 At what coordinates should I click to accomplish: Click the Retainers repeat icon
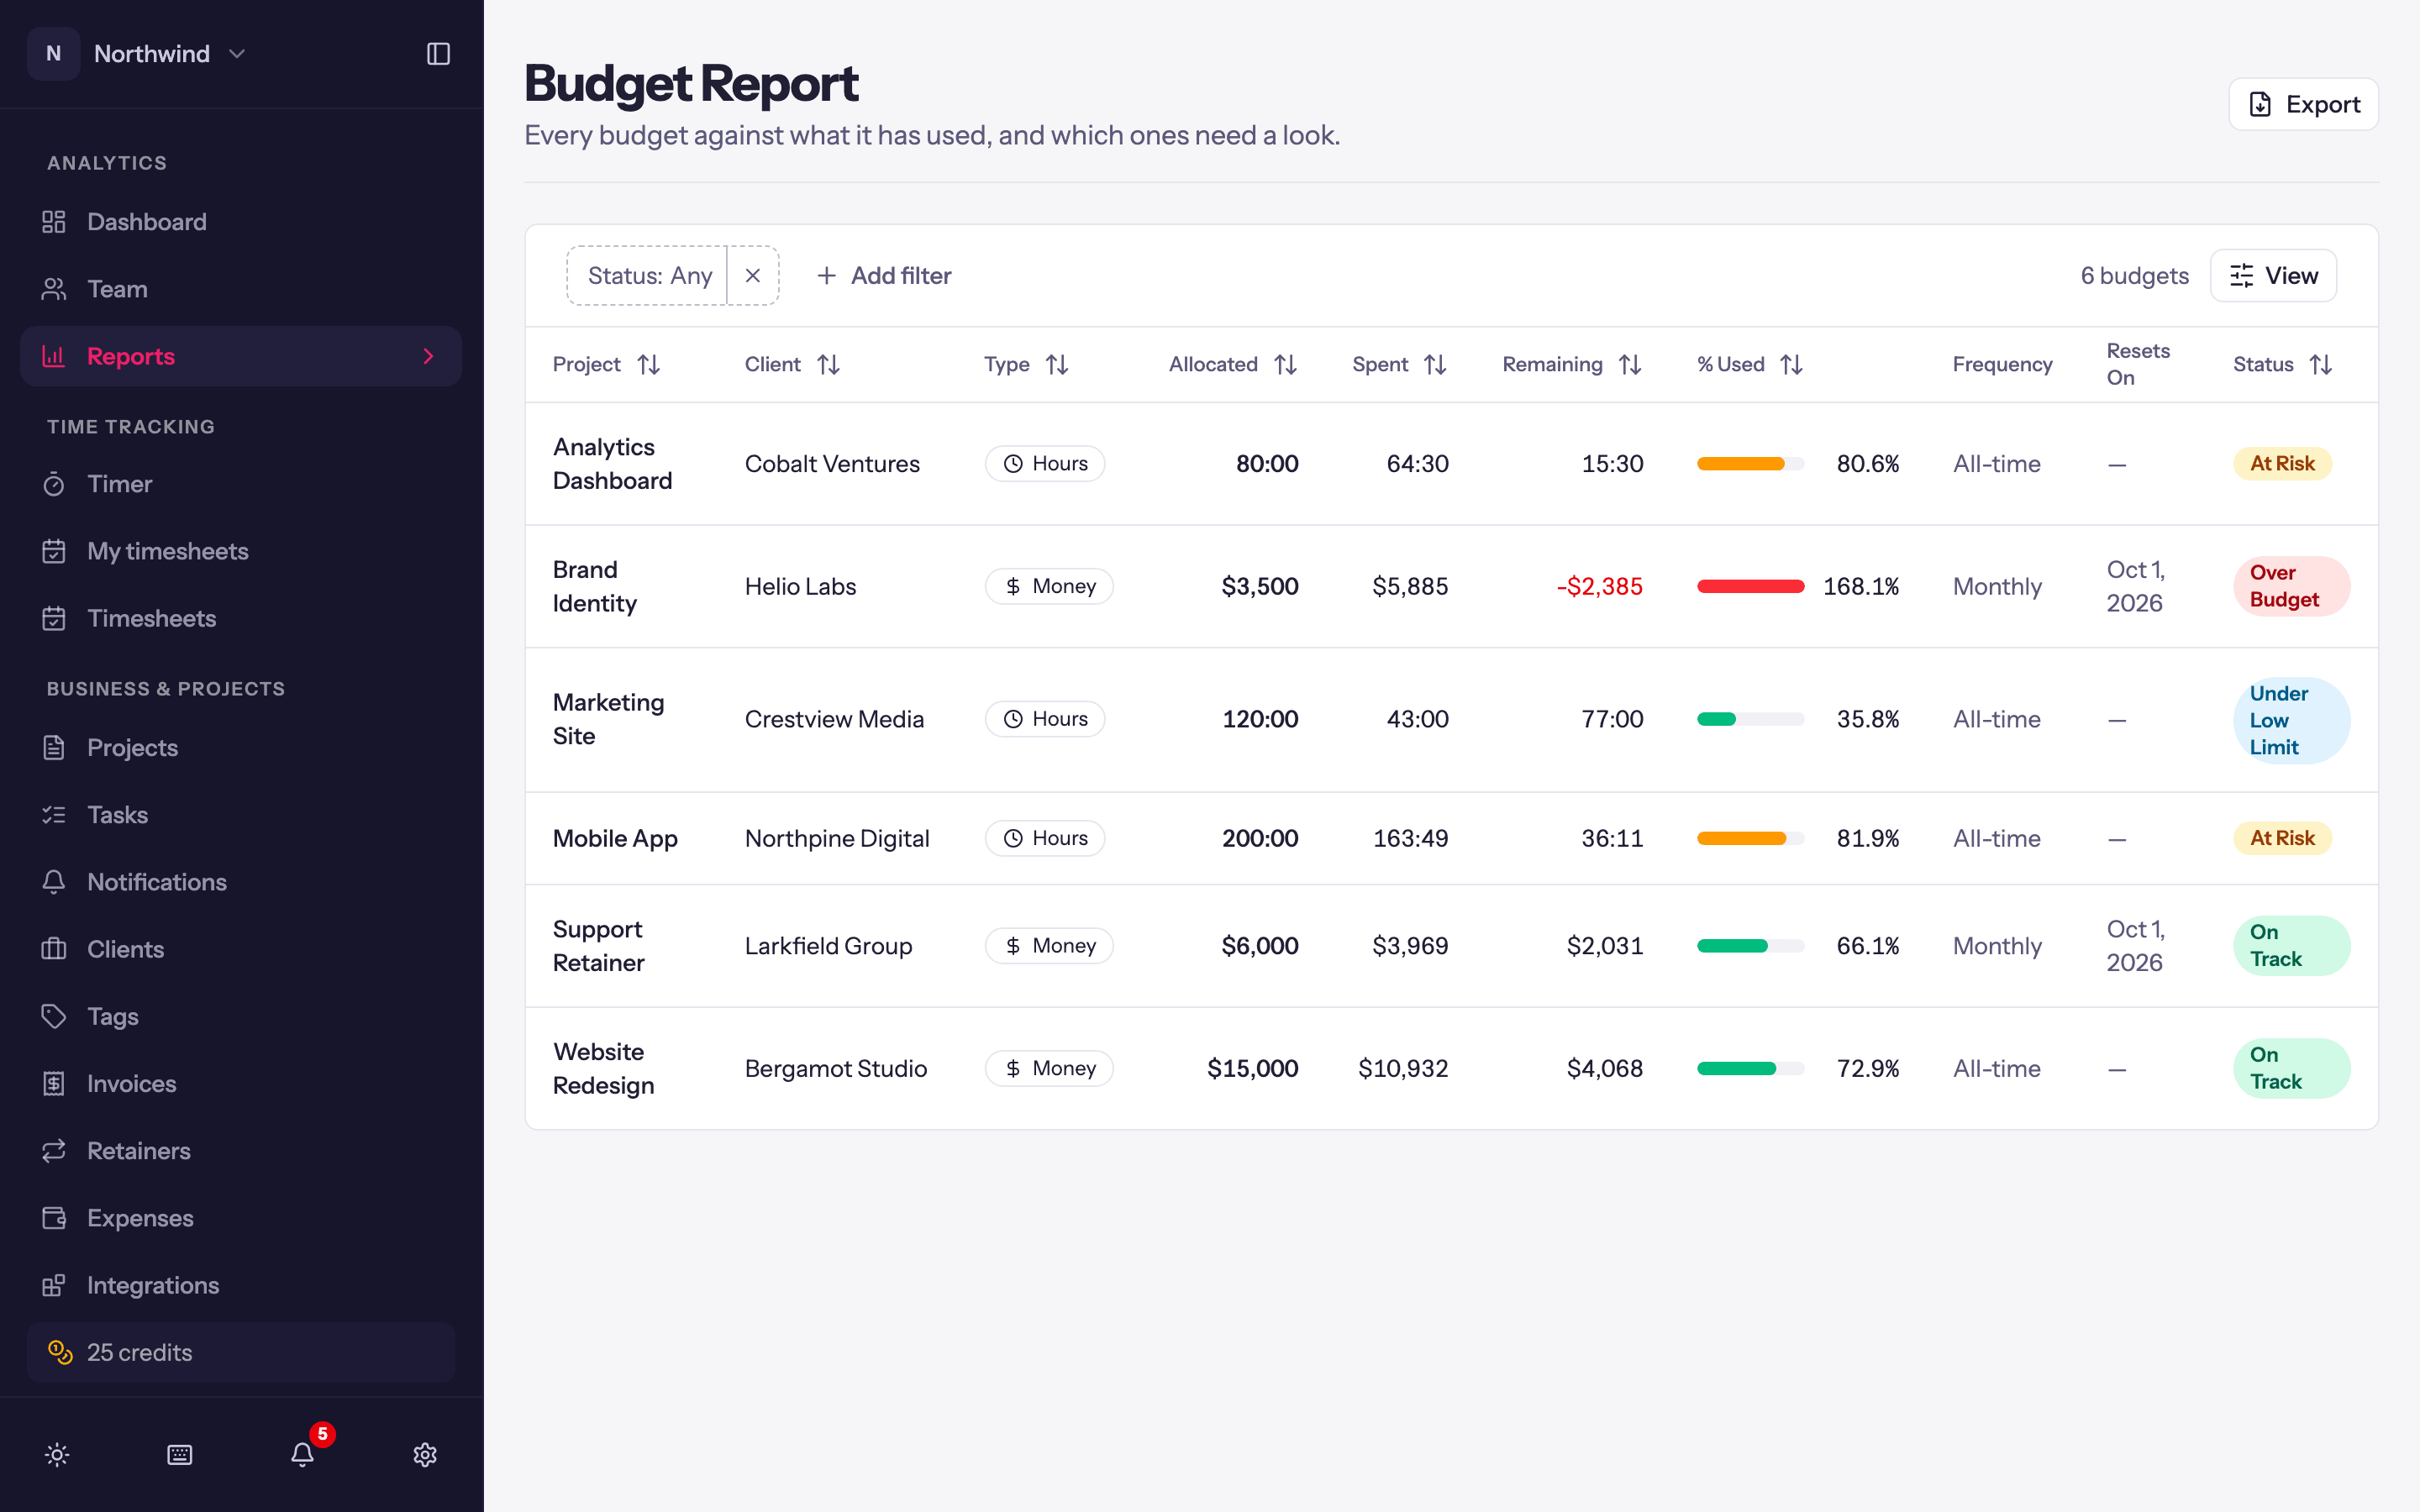54,1151
